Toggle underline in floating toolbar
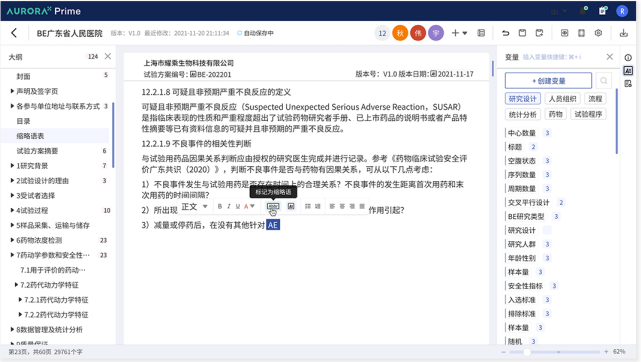The height and width of the screenshot is (362, 641). click(238, 206)
